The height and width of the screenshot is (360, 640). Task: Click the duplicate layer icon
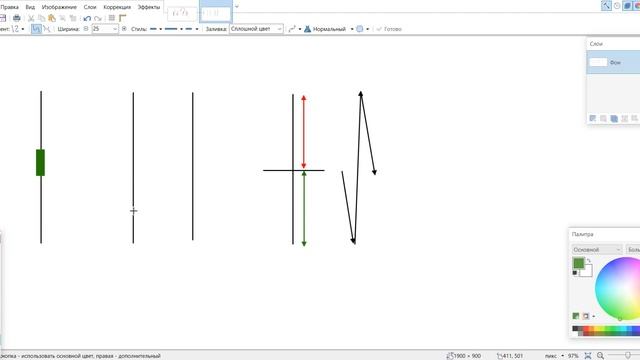pos(614,118)
